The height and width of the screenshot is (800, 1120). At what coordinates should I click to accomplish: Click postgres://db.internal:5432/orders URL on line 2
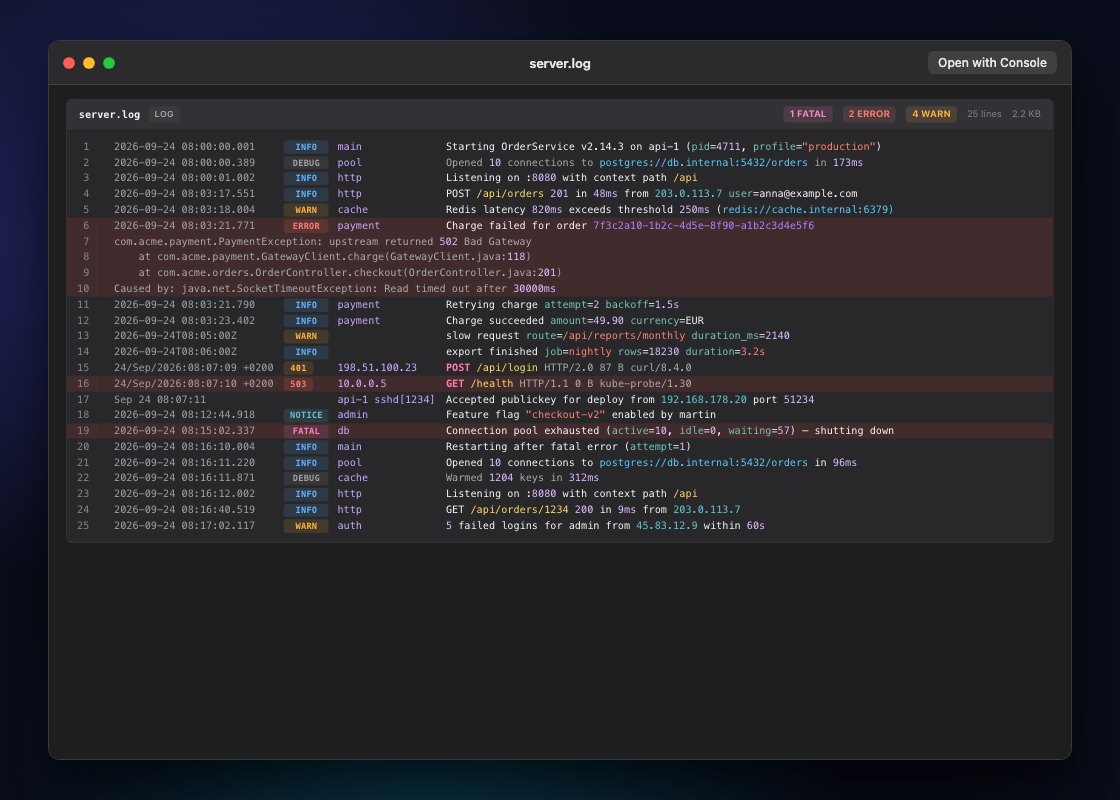click(704, 162)
